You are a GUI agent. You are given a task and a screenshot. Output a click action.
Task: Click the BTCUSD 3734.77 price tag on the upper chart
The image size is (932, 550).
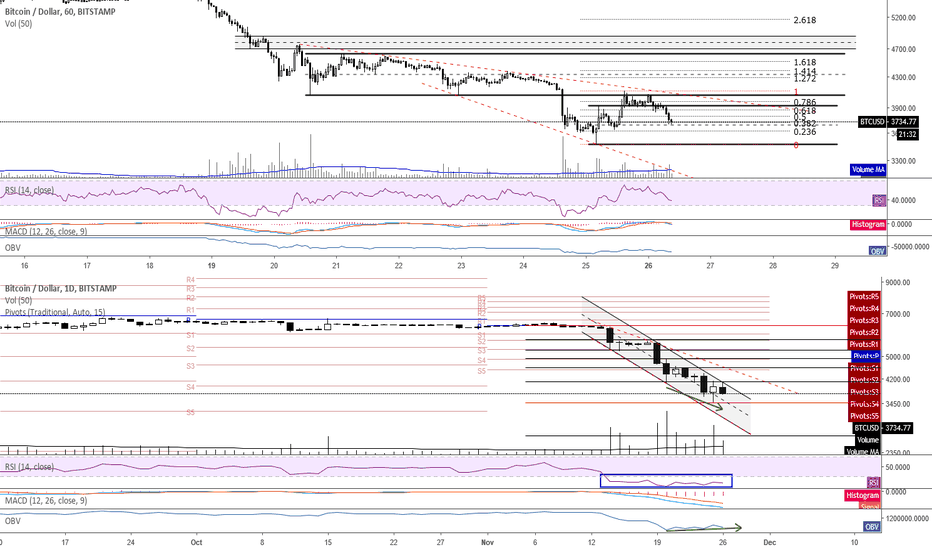click(887, 121)
